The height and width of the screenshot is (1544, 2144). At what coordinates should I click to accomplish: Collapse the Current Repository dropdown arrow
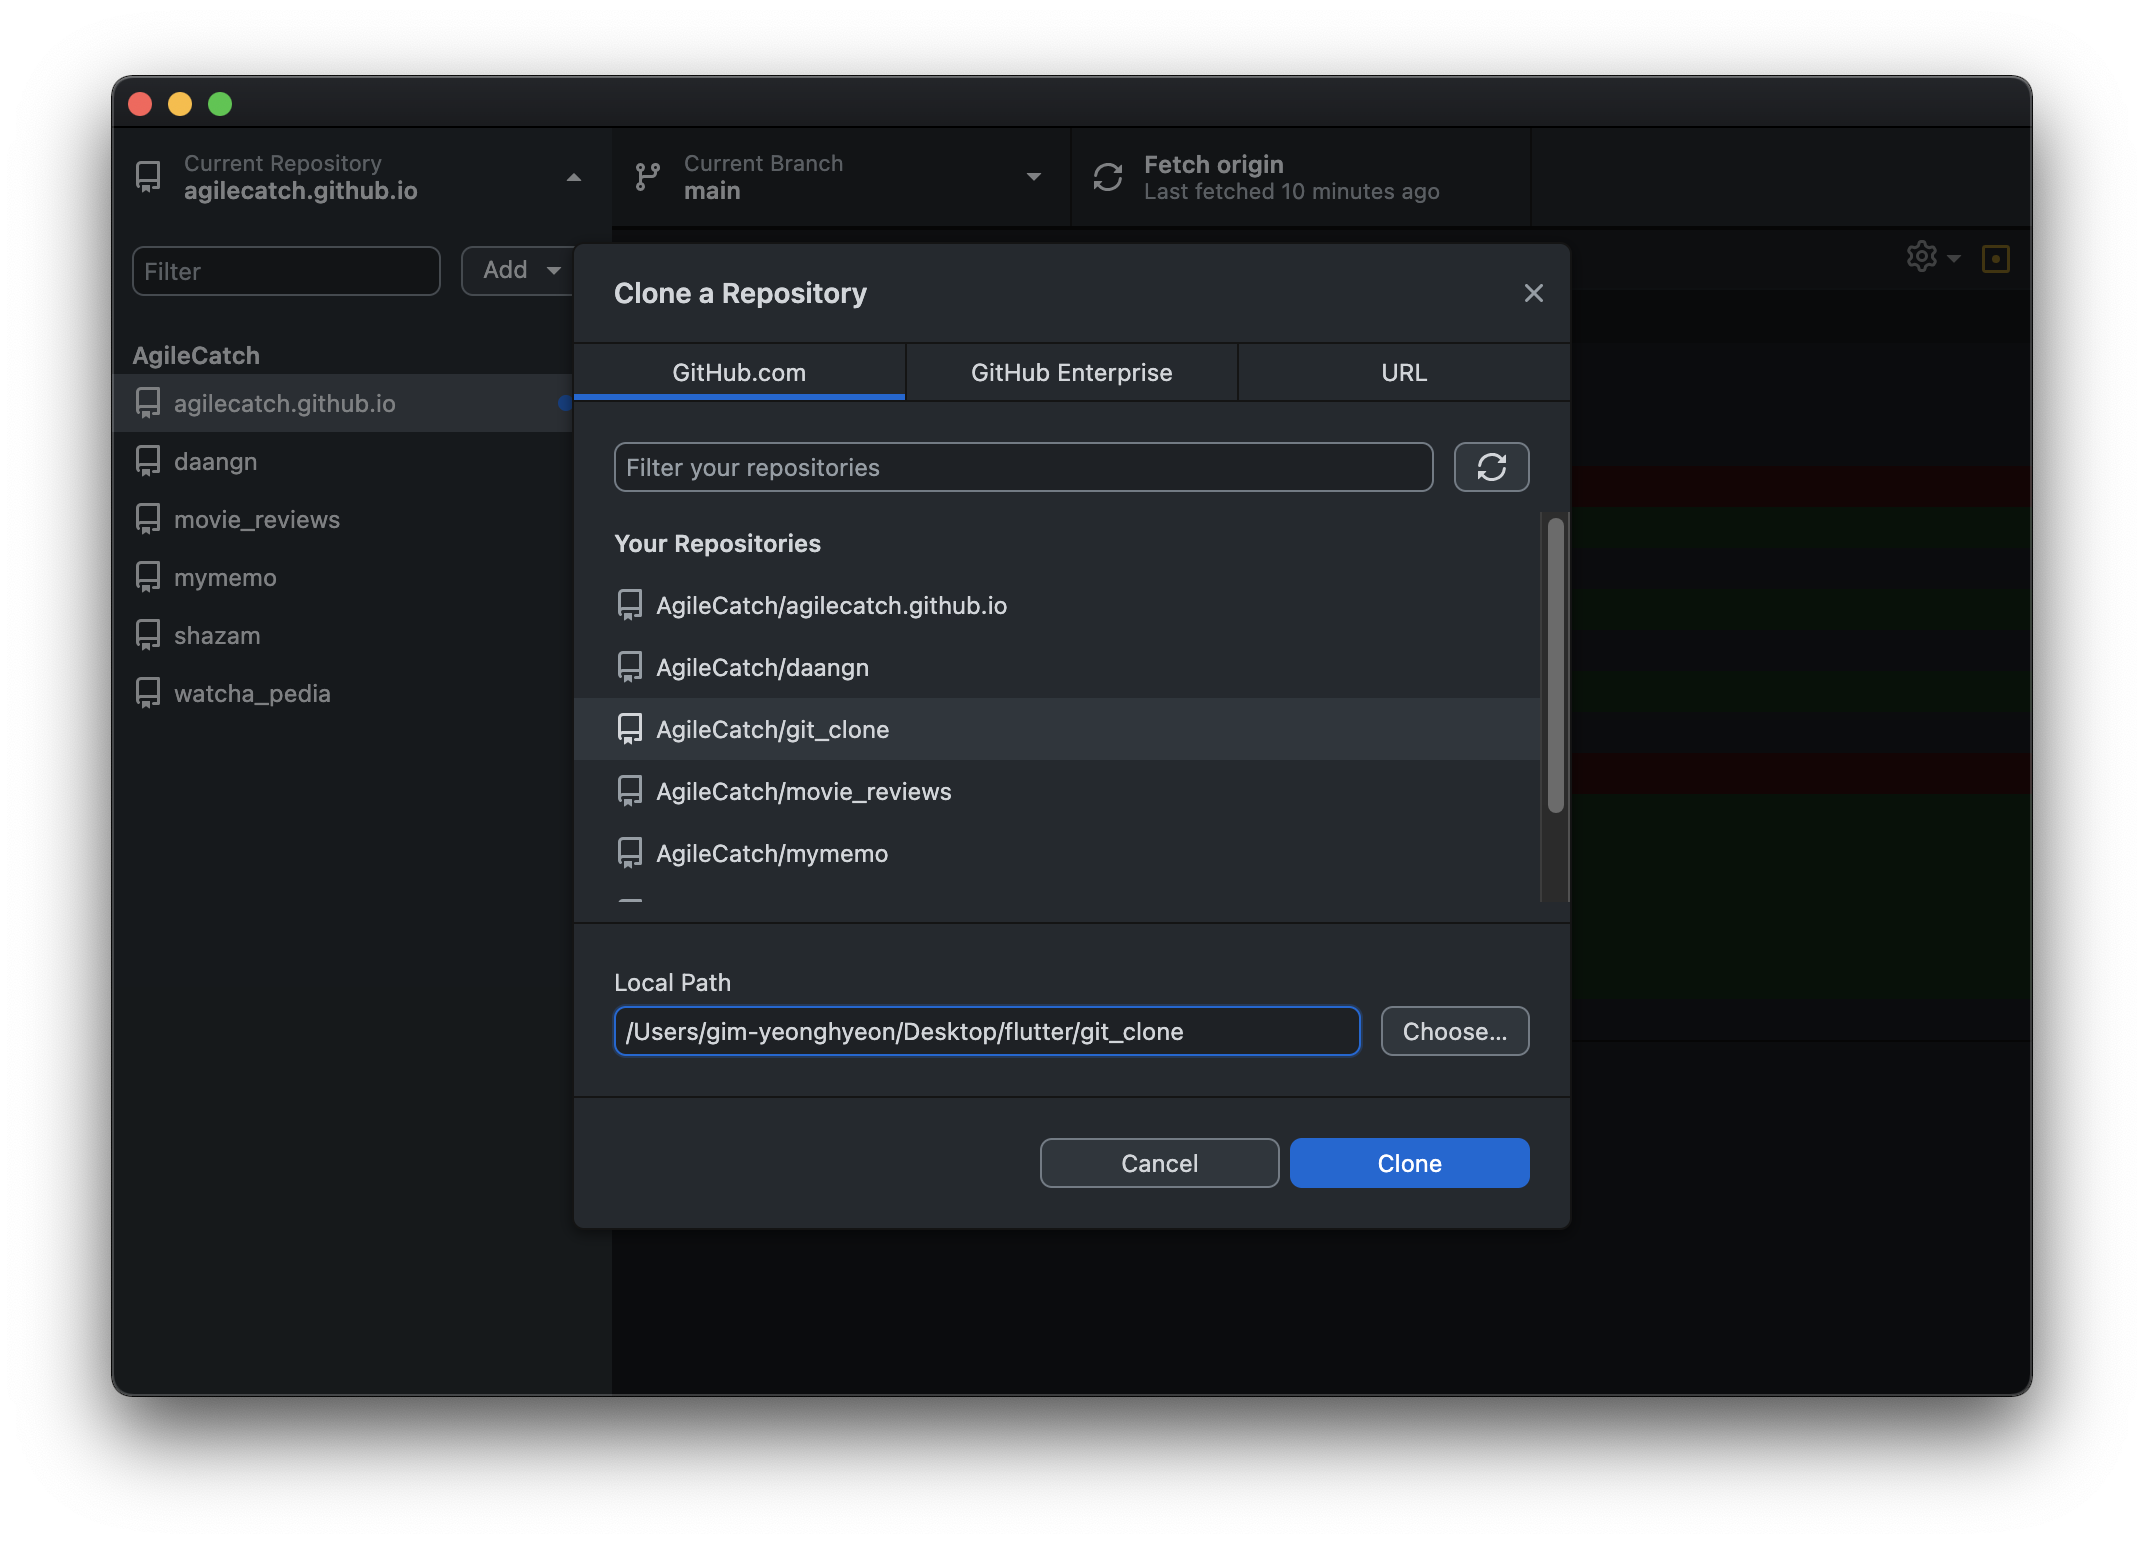(x=574, y=177)
